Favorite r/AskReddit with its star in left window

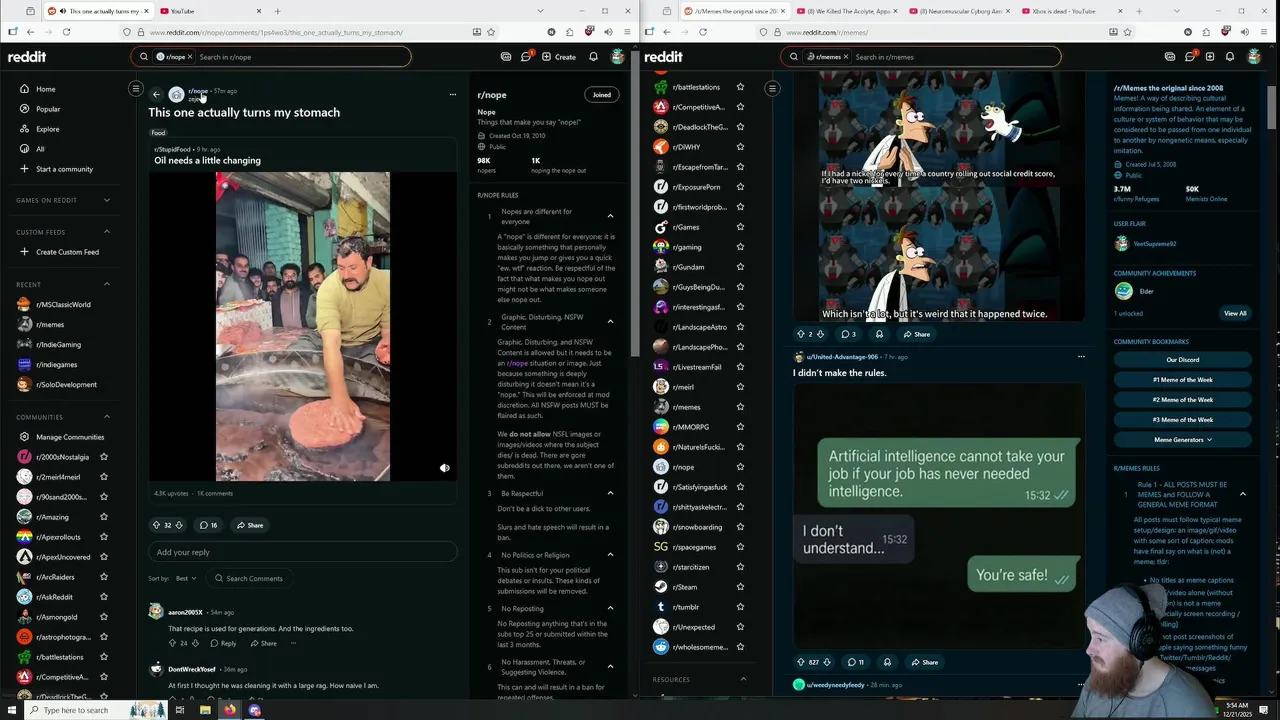(103, 597)
